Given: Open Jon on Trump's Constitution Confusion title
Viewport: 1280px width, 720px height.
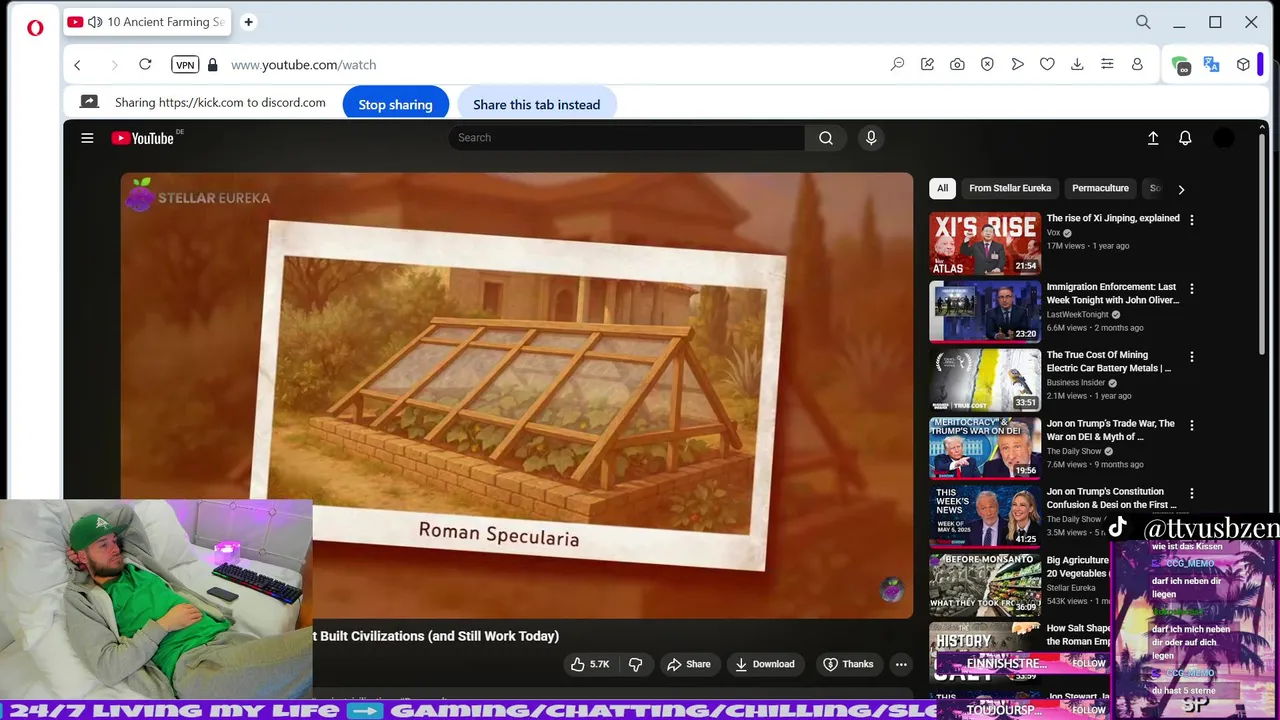Looking at the screenshot, I should pyautogui.click(x=1112, y=498).
